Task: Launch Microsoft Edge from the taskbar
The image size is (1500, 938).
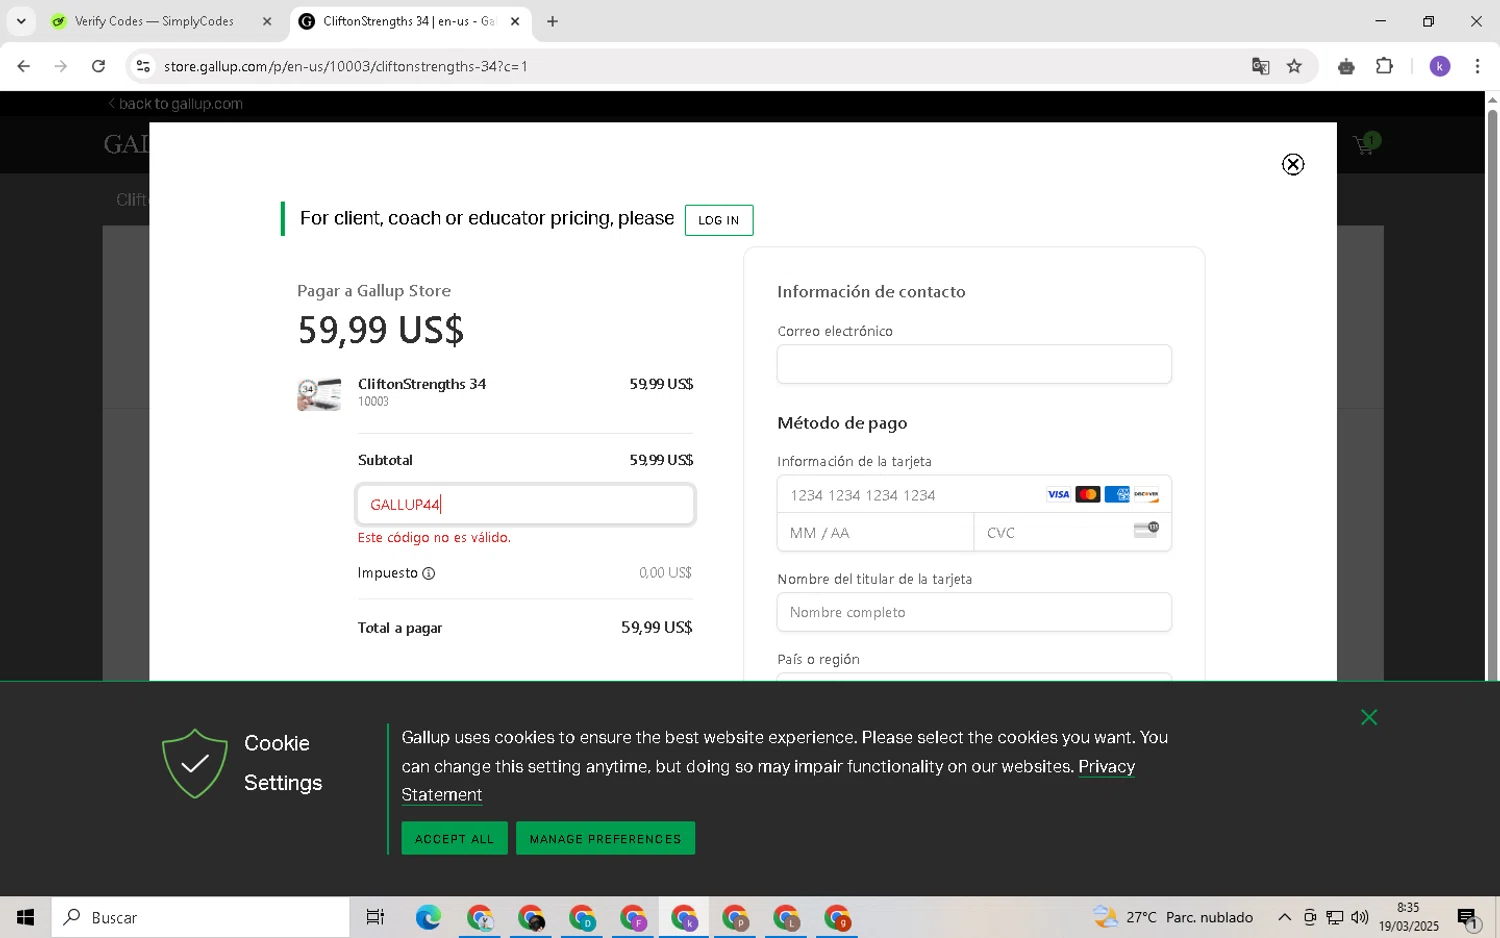Action: 428,917
